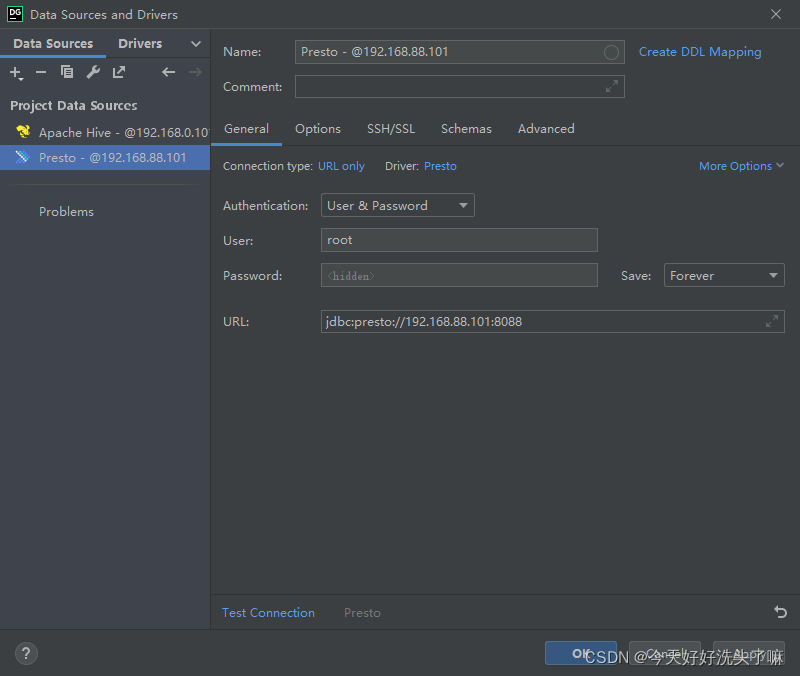Screen dimensions: 800x676
Task: Open the tabs overflow chevron beside Drivers
Action: tap(195, 44)
